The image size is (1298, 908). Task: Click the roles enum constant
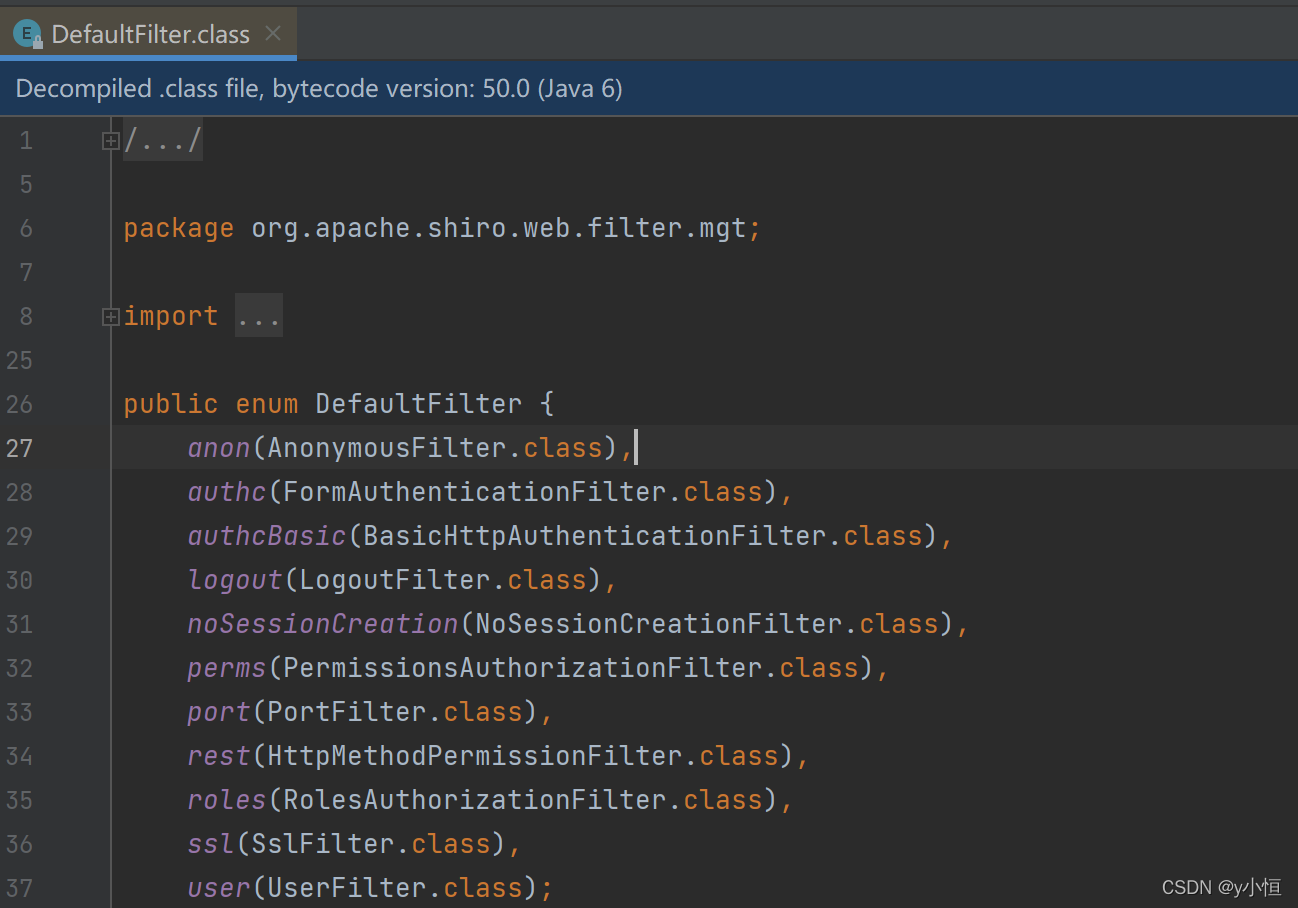[227, 800]
